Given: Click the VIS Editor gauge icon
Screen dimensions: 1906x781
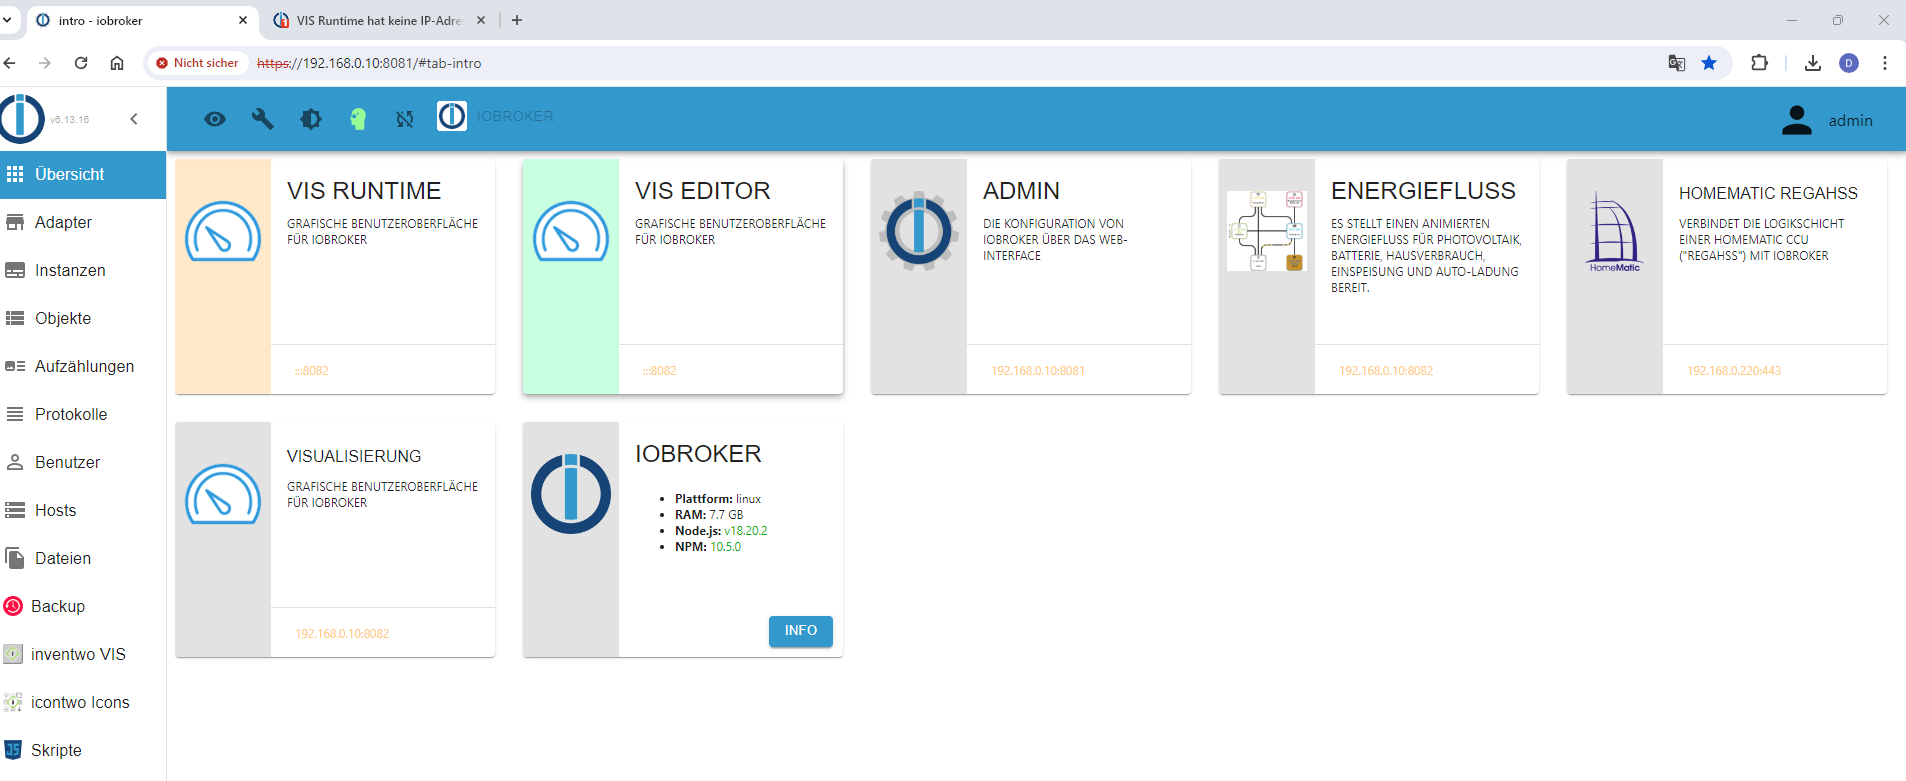Looking at the screenshot, I should pos(571,231).
